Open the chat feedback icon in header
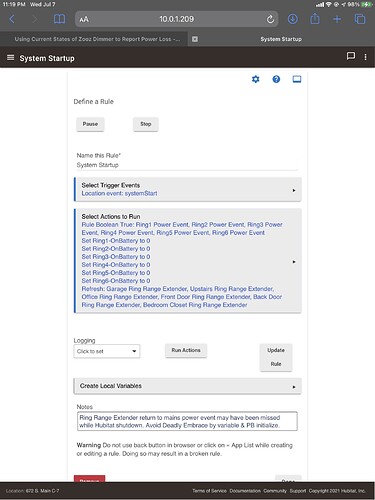 pyautogui.click(x=351, y=56)
